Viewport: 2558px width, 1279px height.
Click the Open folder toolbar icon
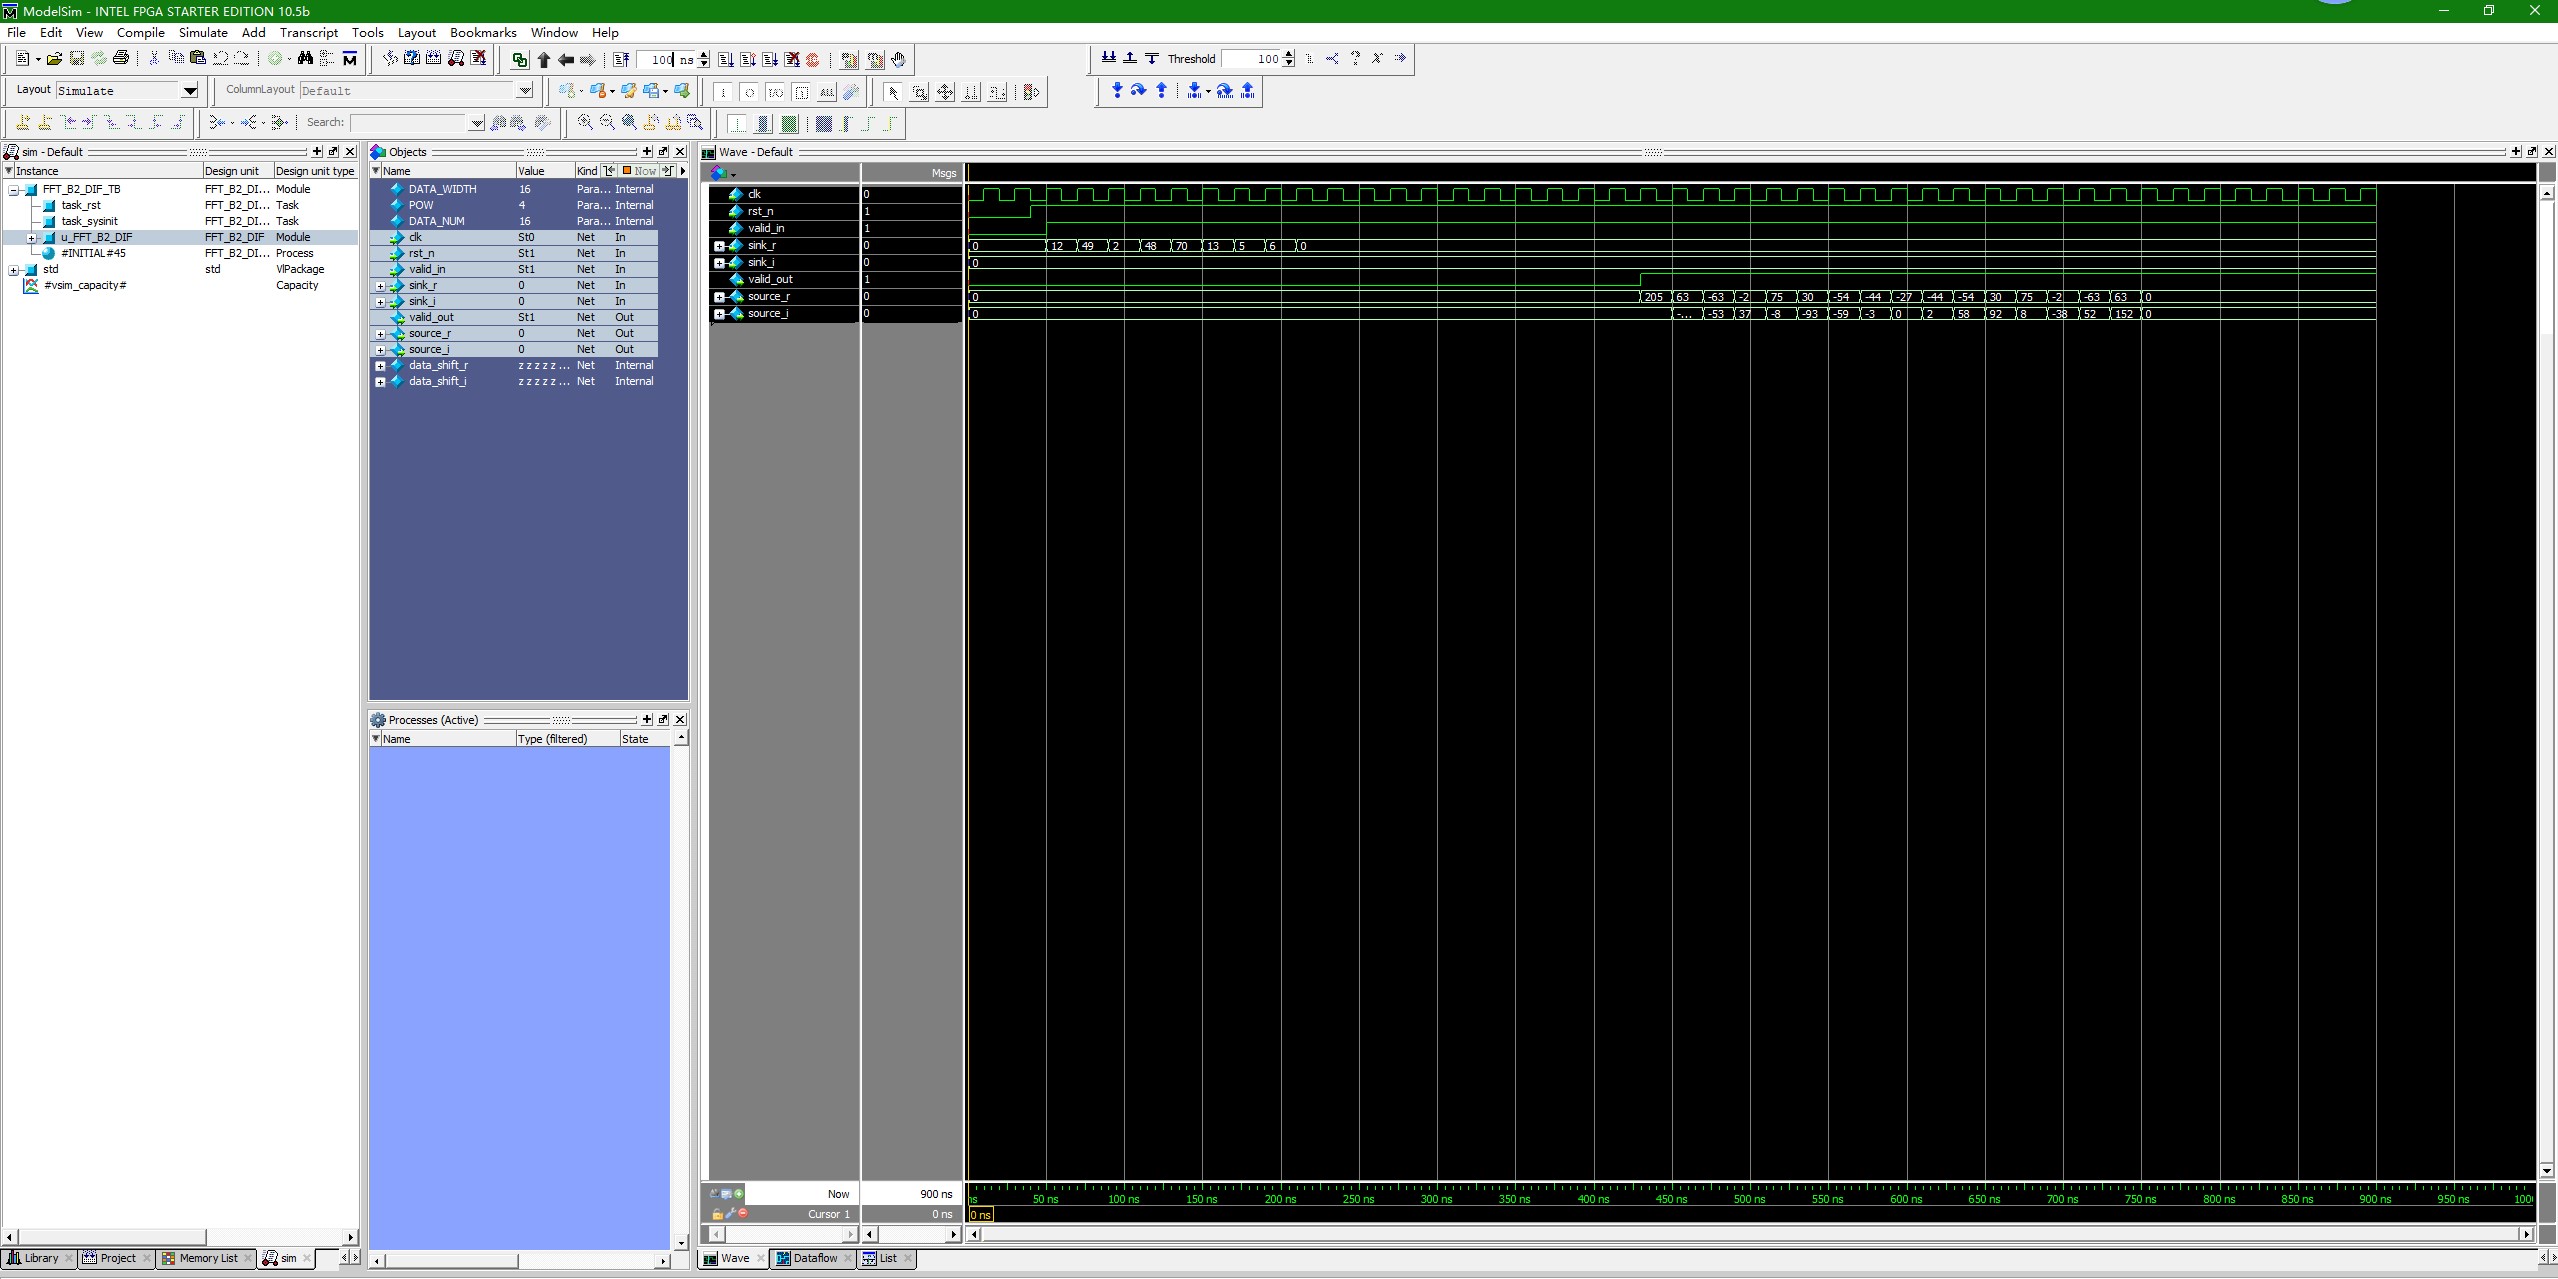(55, 59)
